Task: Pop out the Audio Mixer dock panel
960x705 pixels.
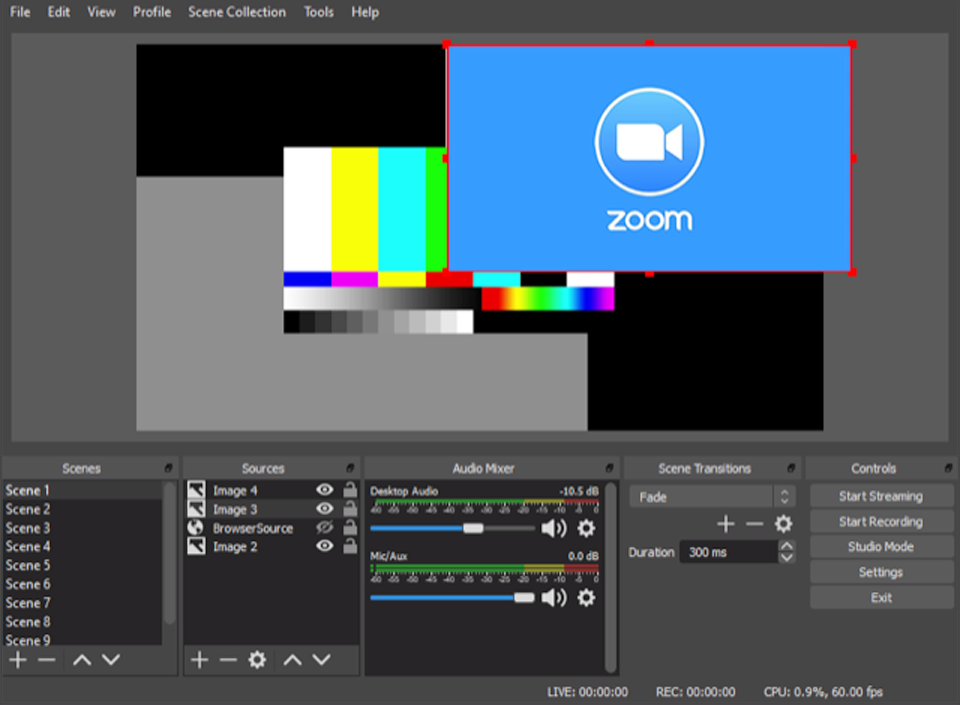Action: click(609, 468)
